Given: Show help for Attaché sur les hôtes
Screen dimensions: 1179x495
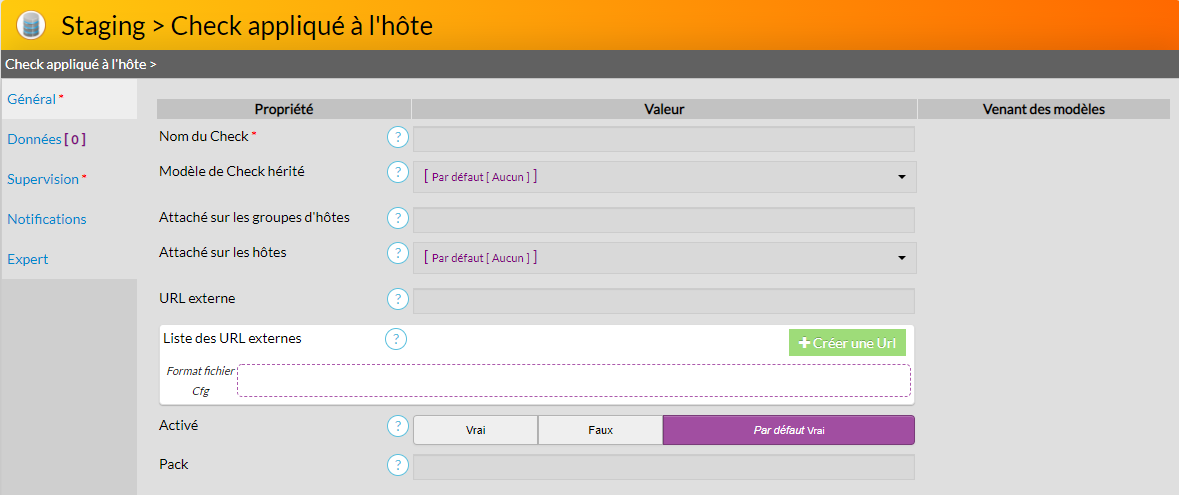Looking at the screenshot, I should [x=397, y=253].
